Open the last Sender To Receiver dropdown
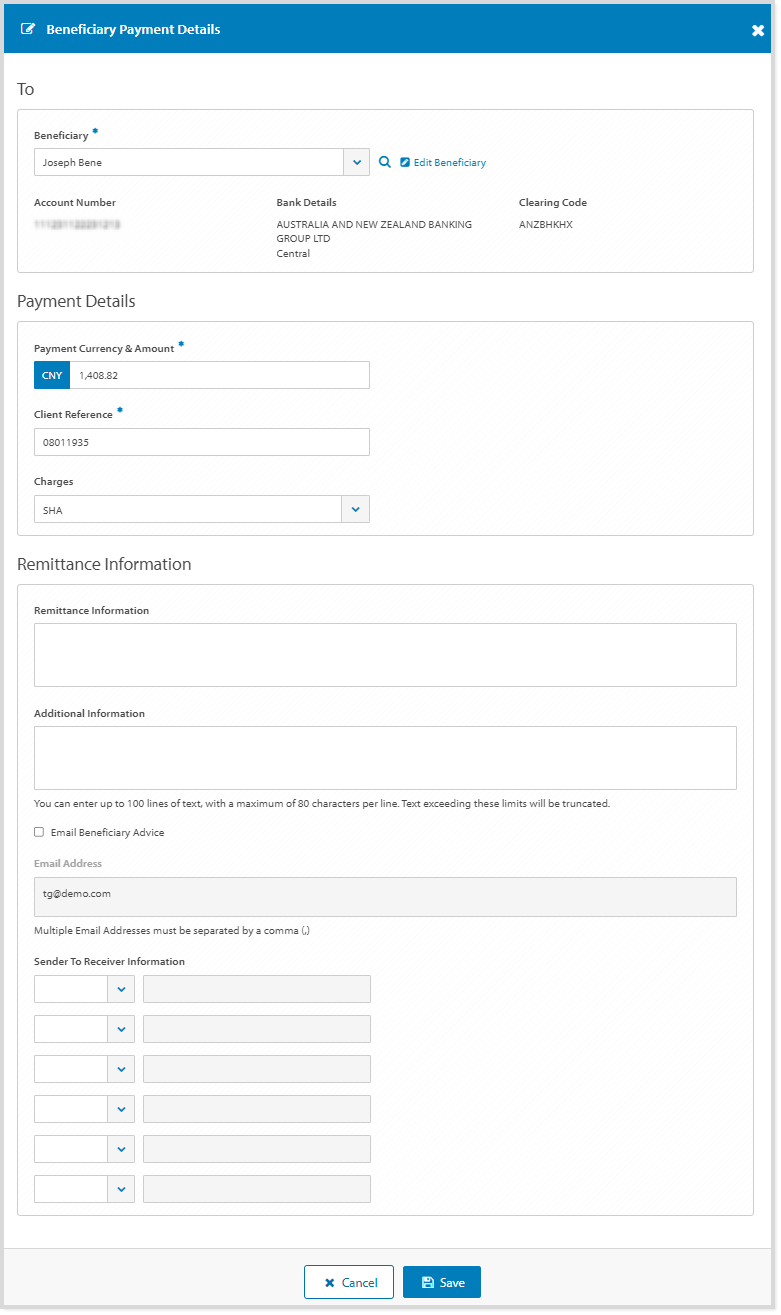This screenshot has height=1315, width=781. click(121, 1188)
